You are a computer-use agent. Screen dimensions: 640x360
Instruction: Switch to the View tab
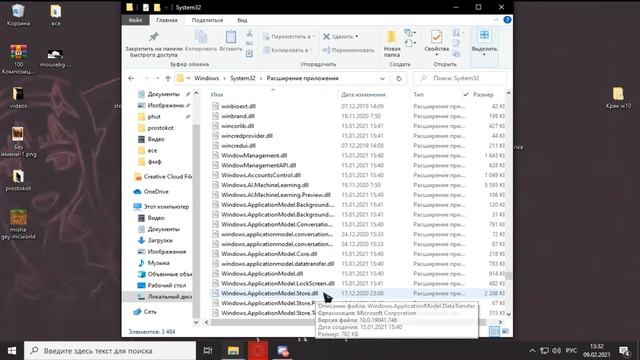242,20
